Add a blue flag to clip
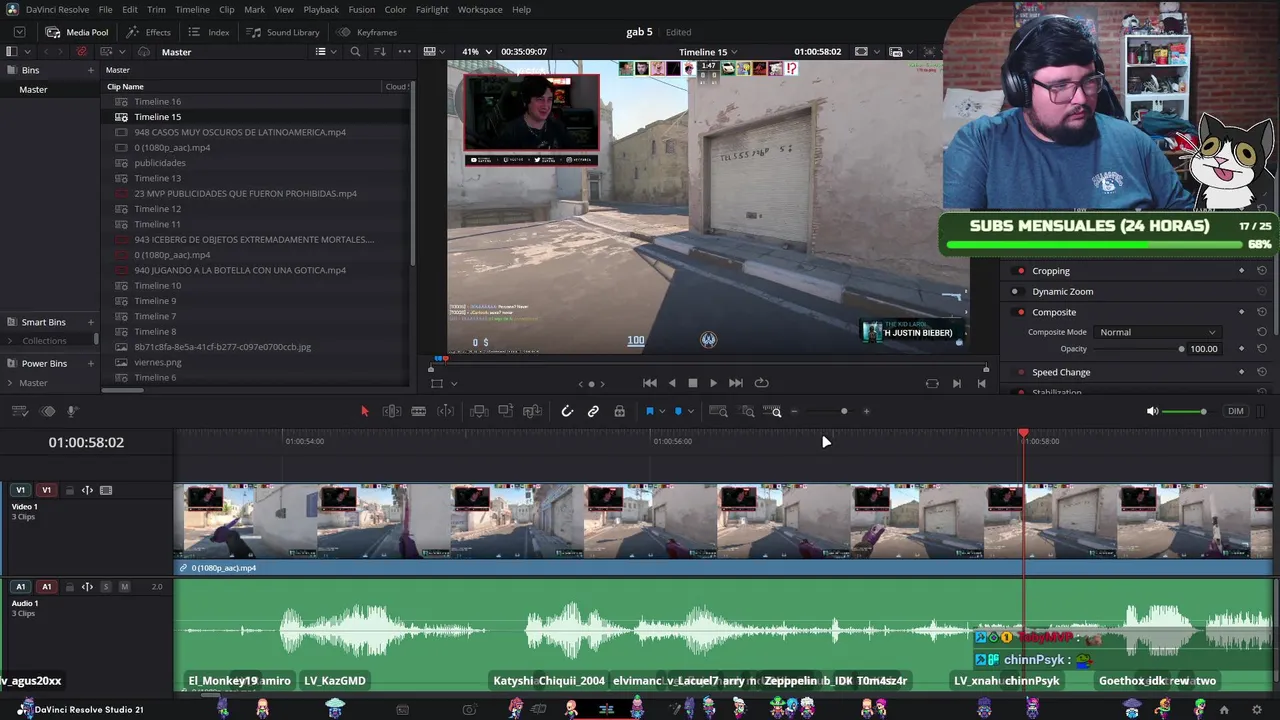 pyautogui.click(x=649, y=411)
